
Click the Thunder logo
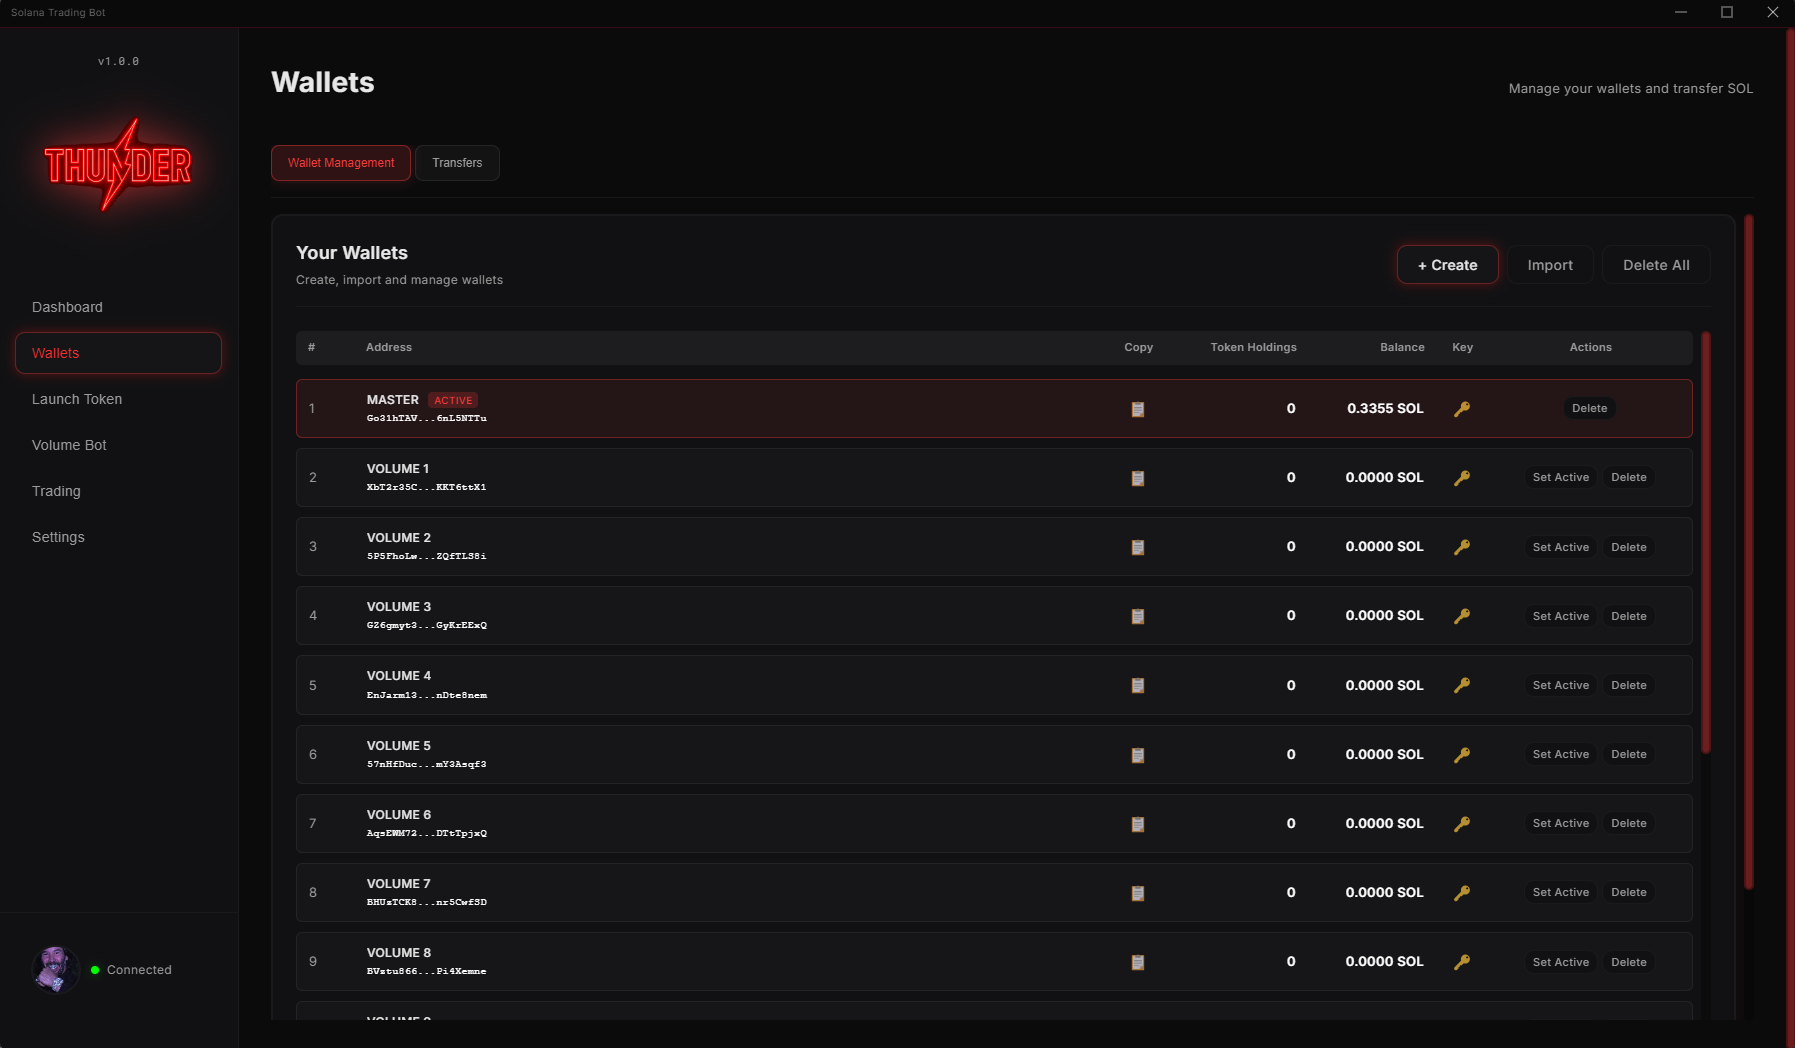[118, 165]
